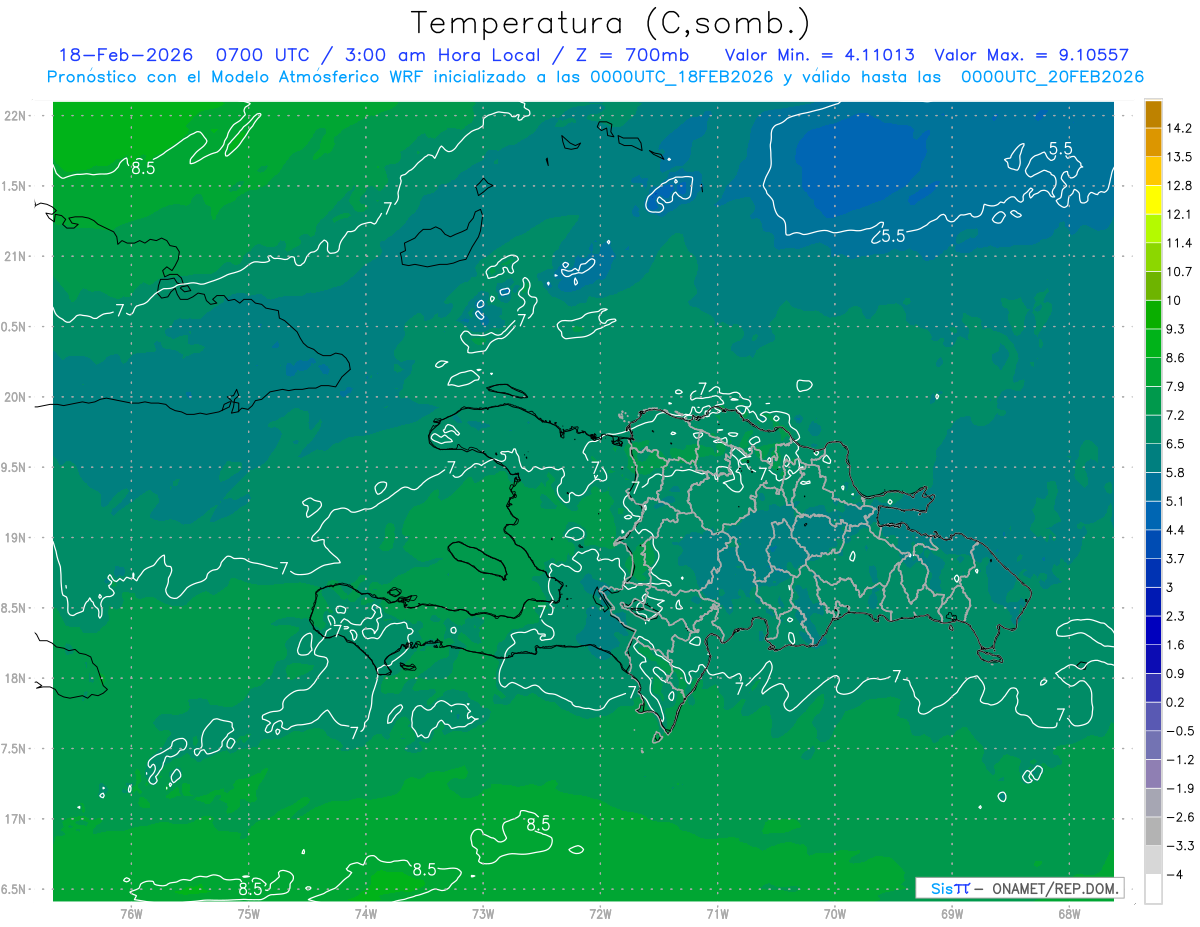Click the "20N" latitude axis label

tap(14, 397)
